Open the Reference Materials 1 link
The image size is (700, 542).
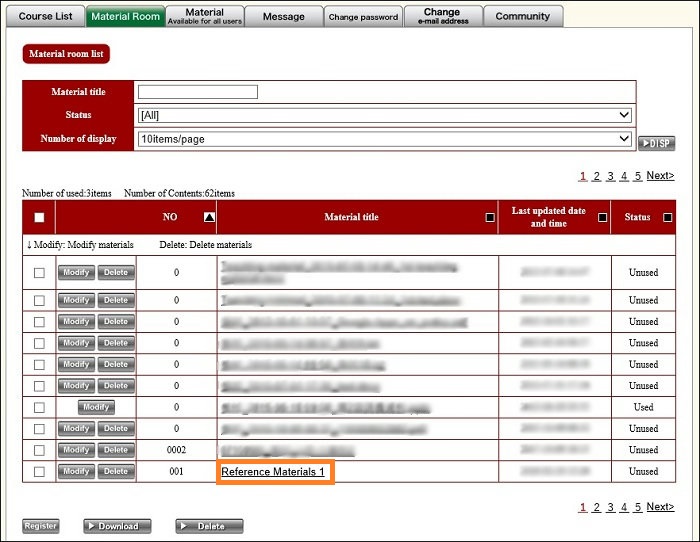(x=273, y=471)
